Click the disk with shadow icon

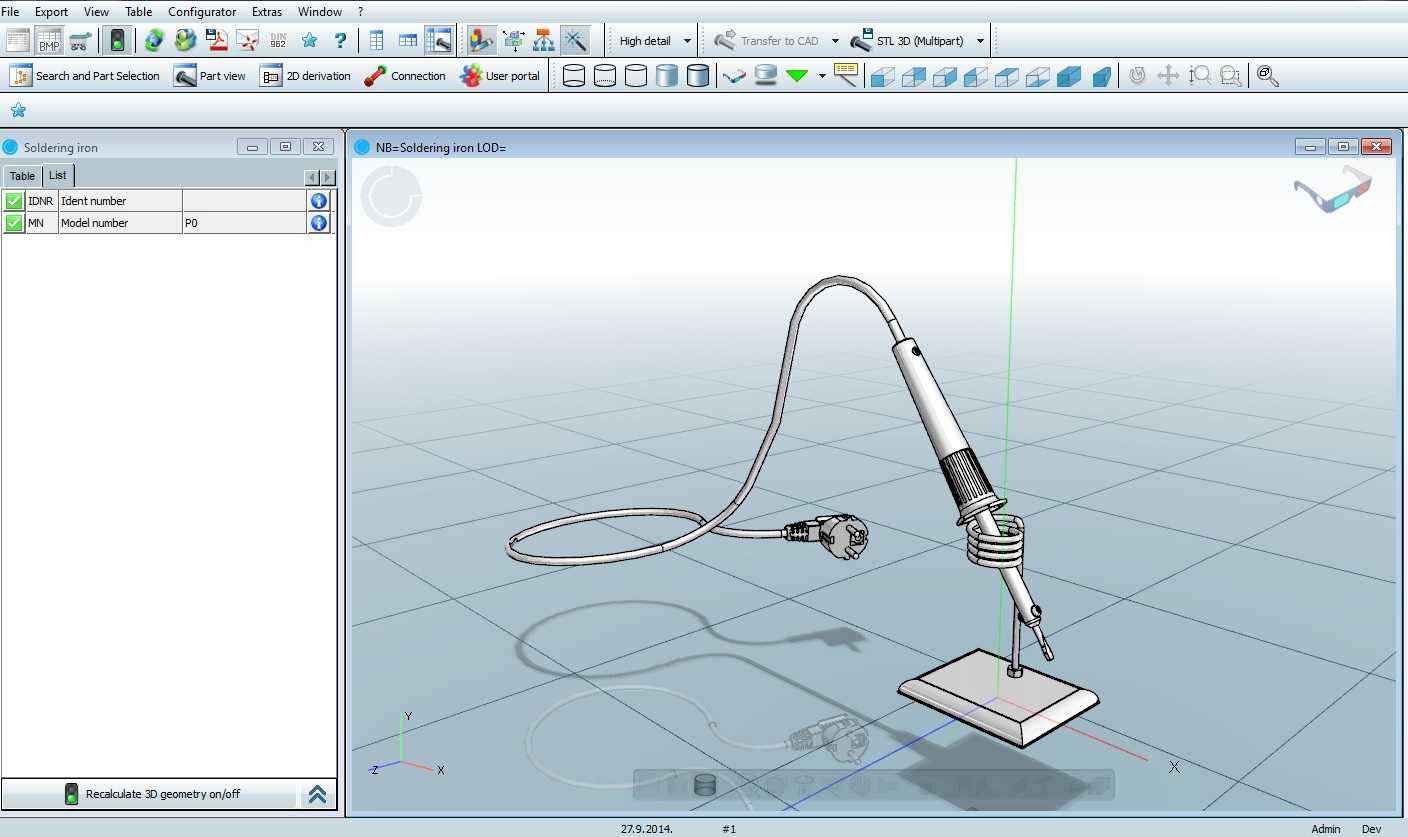pyautogui.click(x=766, y=76)
